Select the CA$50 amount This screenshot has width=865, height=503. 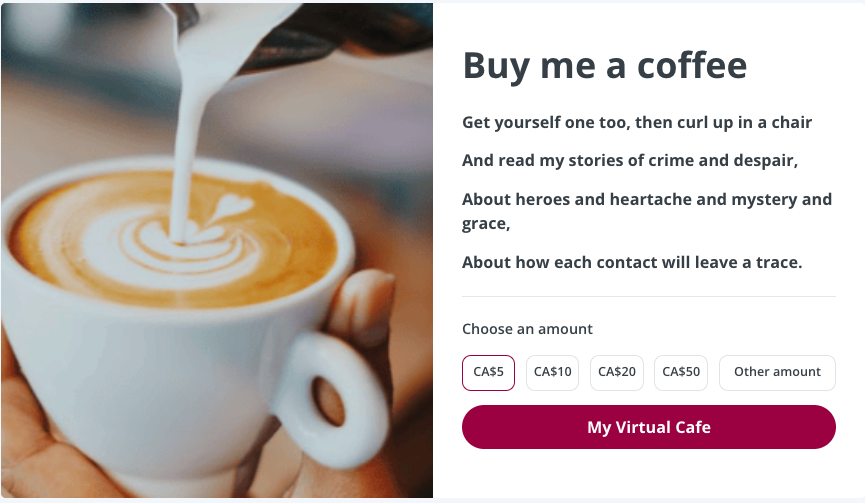point(681,373)
